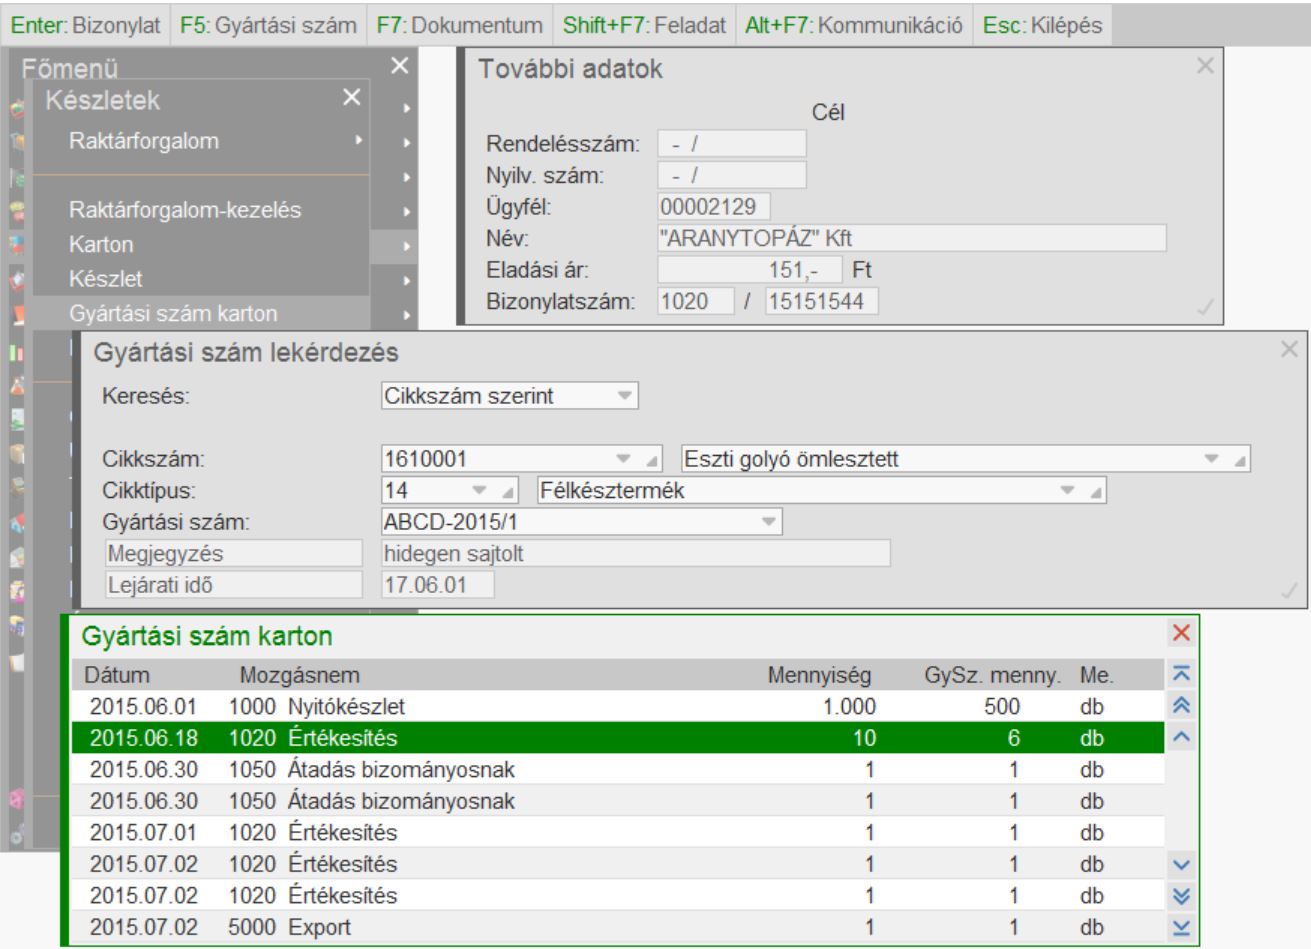The width and height of the screenshot is (1311, 949).
Task: Click the Megjegyzés value 'hidegen sajtolt'
Action: [x=636, y=553]
